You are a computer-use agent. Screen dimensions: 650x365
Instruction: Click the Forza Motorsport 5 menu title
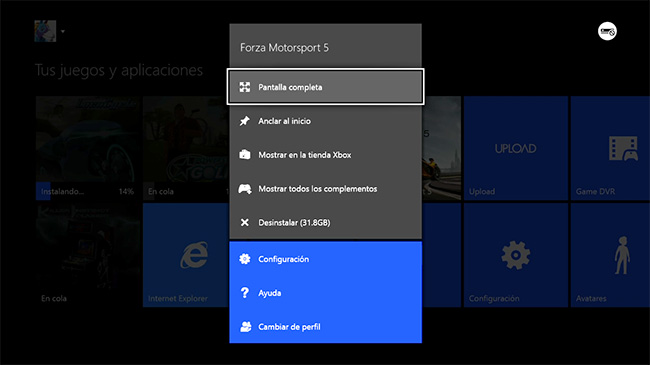[x=284, y=48]
